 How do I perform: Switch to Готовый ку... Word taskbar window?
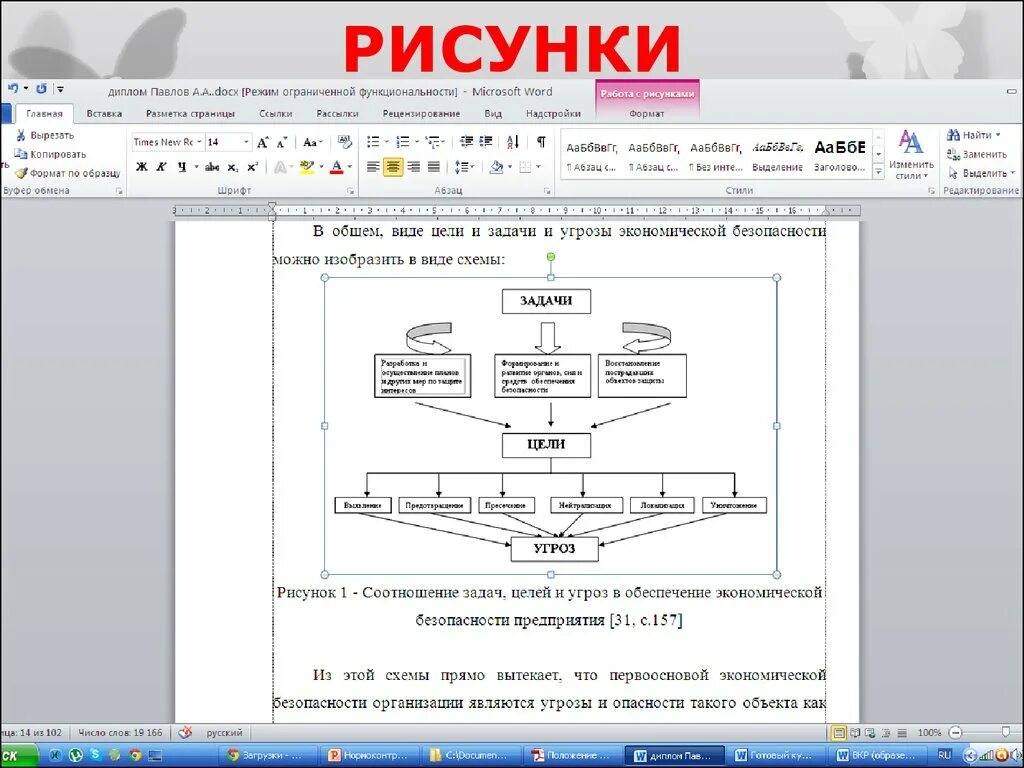(775, 756)
